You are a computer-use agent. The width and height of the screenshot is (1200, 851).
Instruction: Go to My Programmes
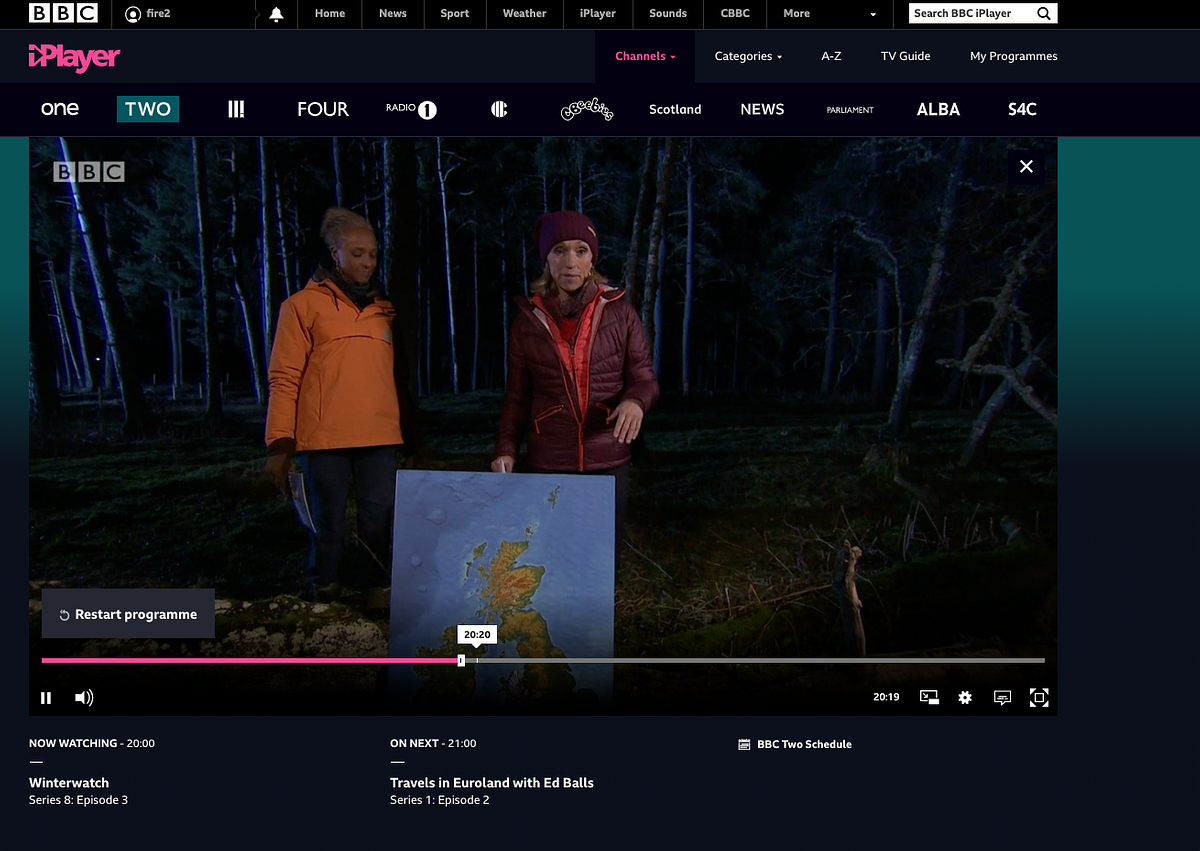click(1013, 57)
